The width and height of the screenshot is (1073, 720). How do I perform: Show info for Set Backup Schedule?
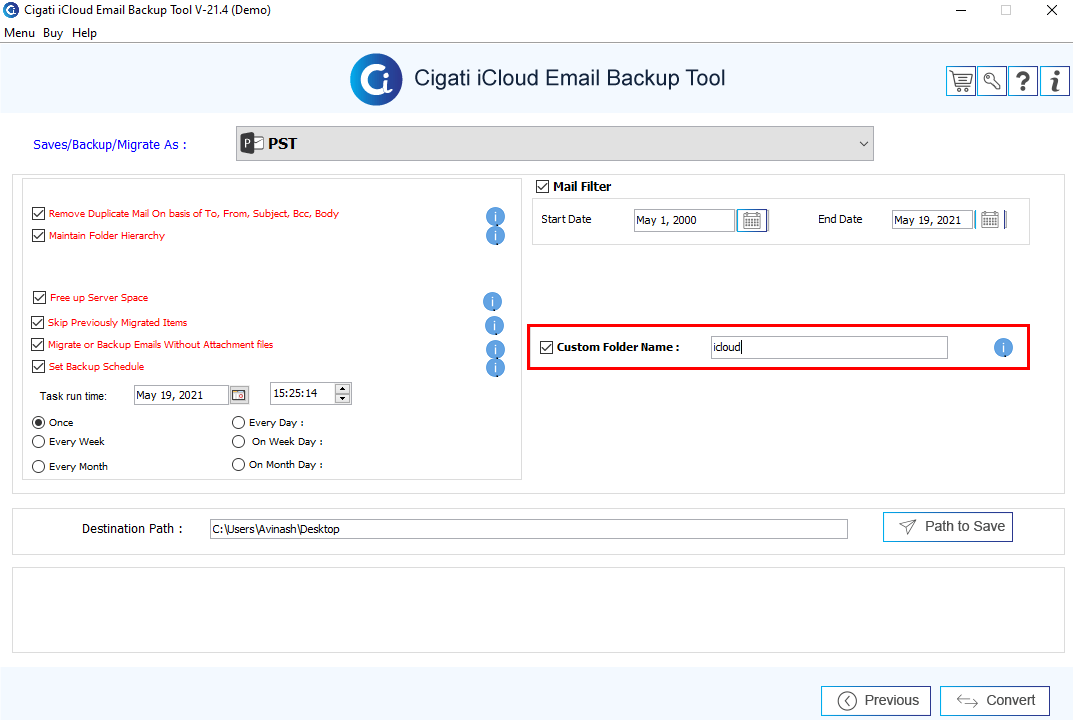pyautogui.click(x=495, y=368)
